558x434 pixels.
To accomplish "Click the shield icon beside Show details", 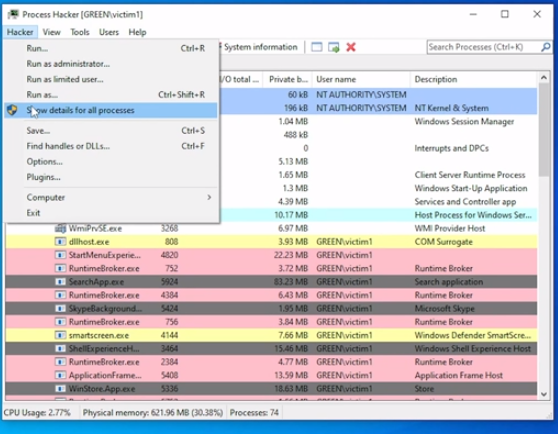I will click(12, 110).
